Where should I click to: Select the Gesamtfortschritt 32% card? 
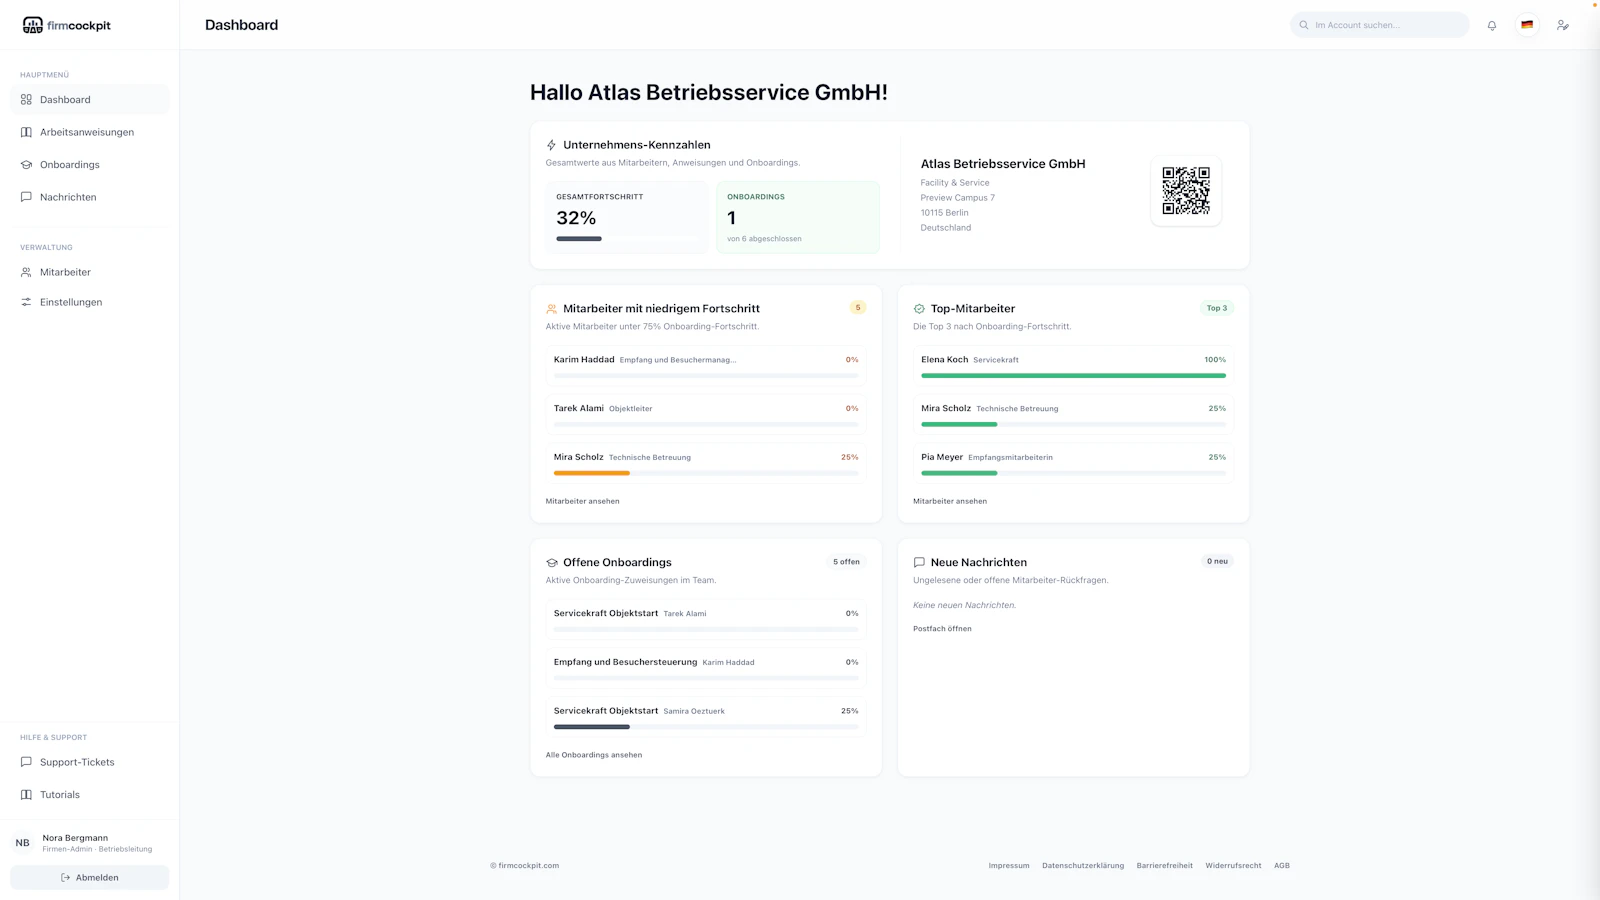[x=627, y=217]
